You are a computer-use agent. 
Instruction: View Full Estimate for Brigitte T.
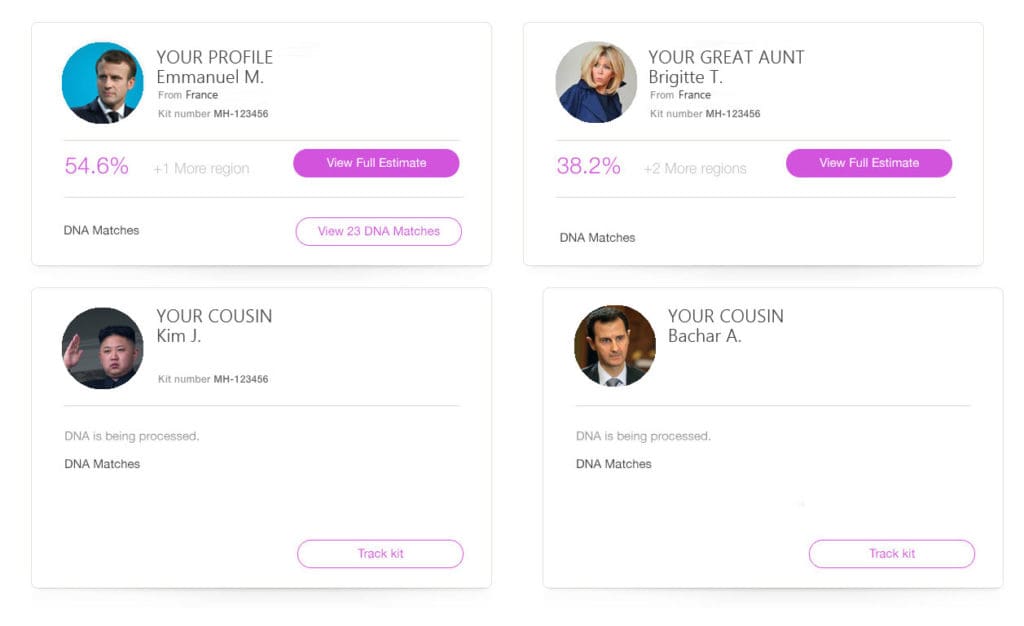pyautogui.click(x=869, y=163)
